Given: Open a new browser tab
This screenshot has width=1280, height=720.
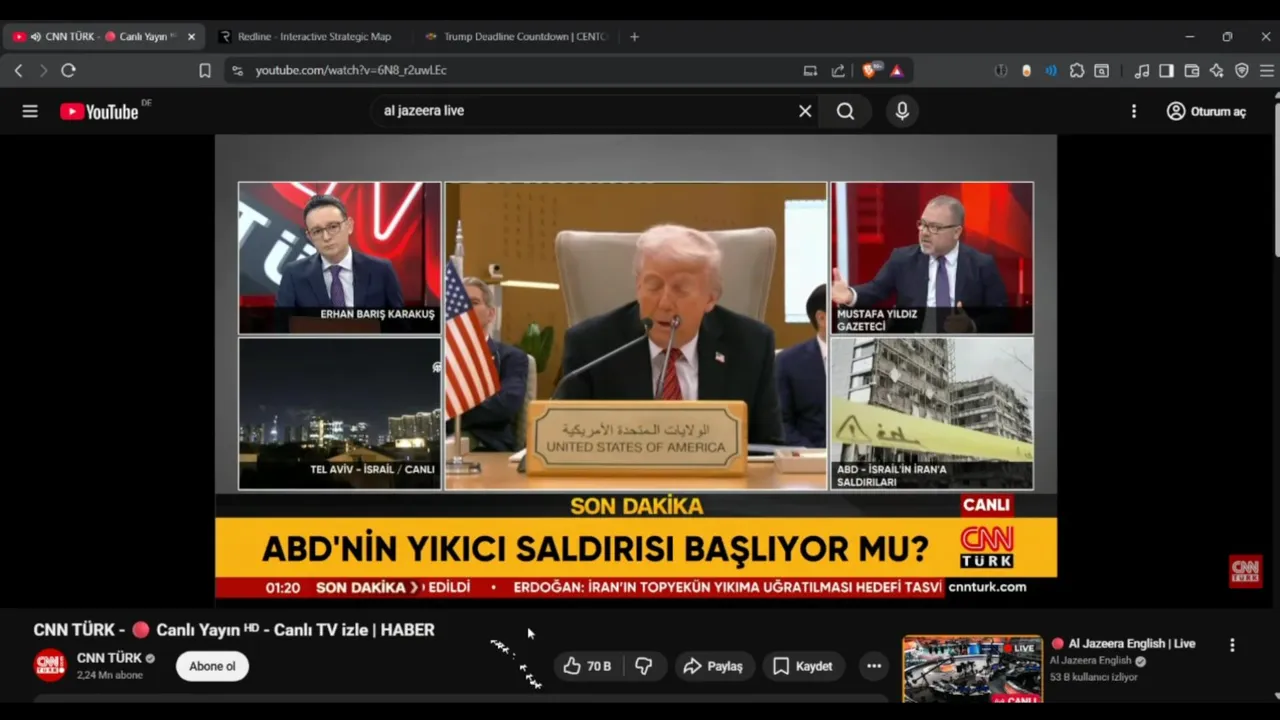Looking at the screenshot, I should (634, 37).
